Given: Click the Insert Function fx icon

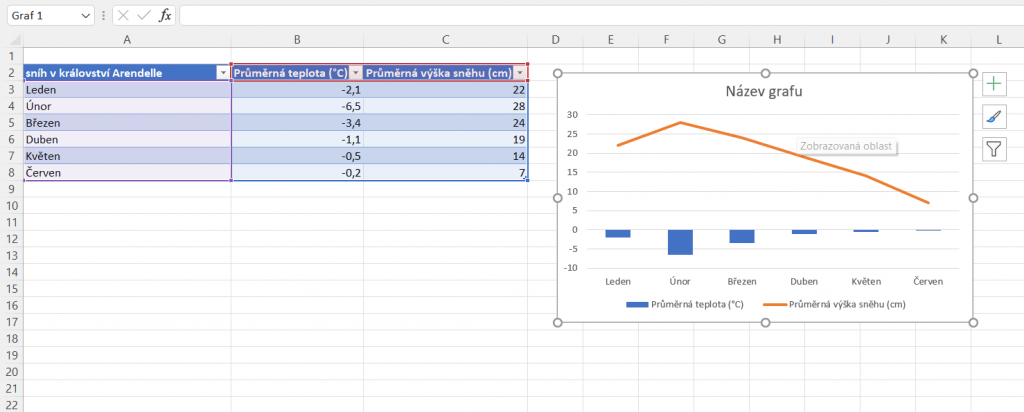Looking at the screenshot, I should (x=165, y=16).
